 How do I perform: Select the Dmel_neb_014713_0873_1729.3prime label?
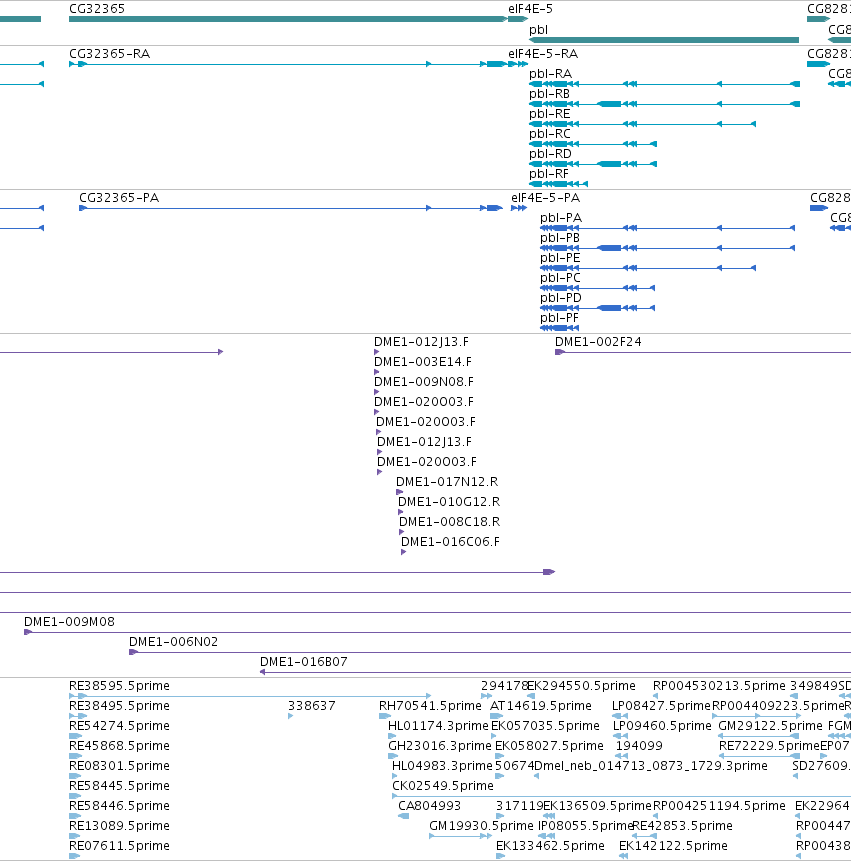click(651, 765)
